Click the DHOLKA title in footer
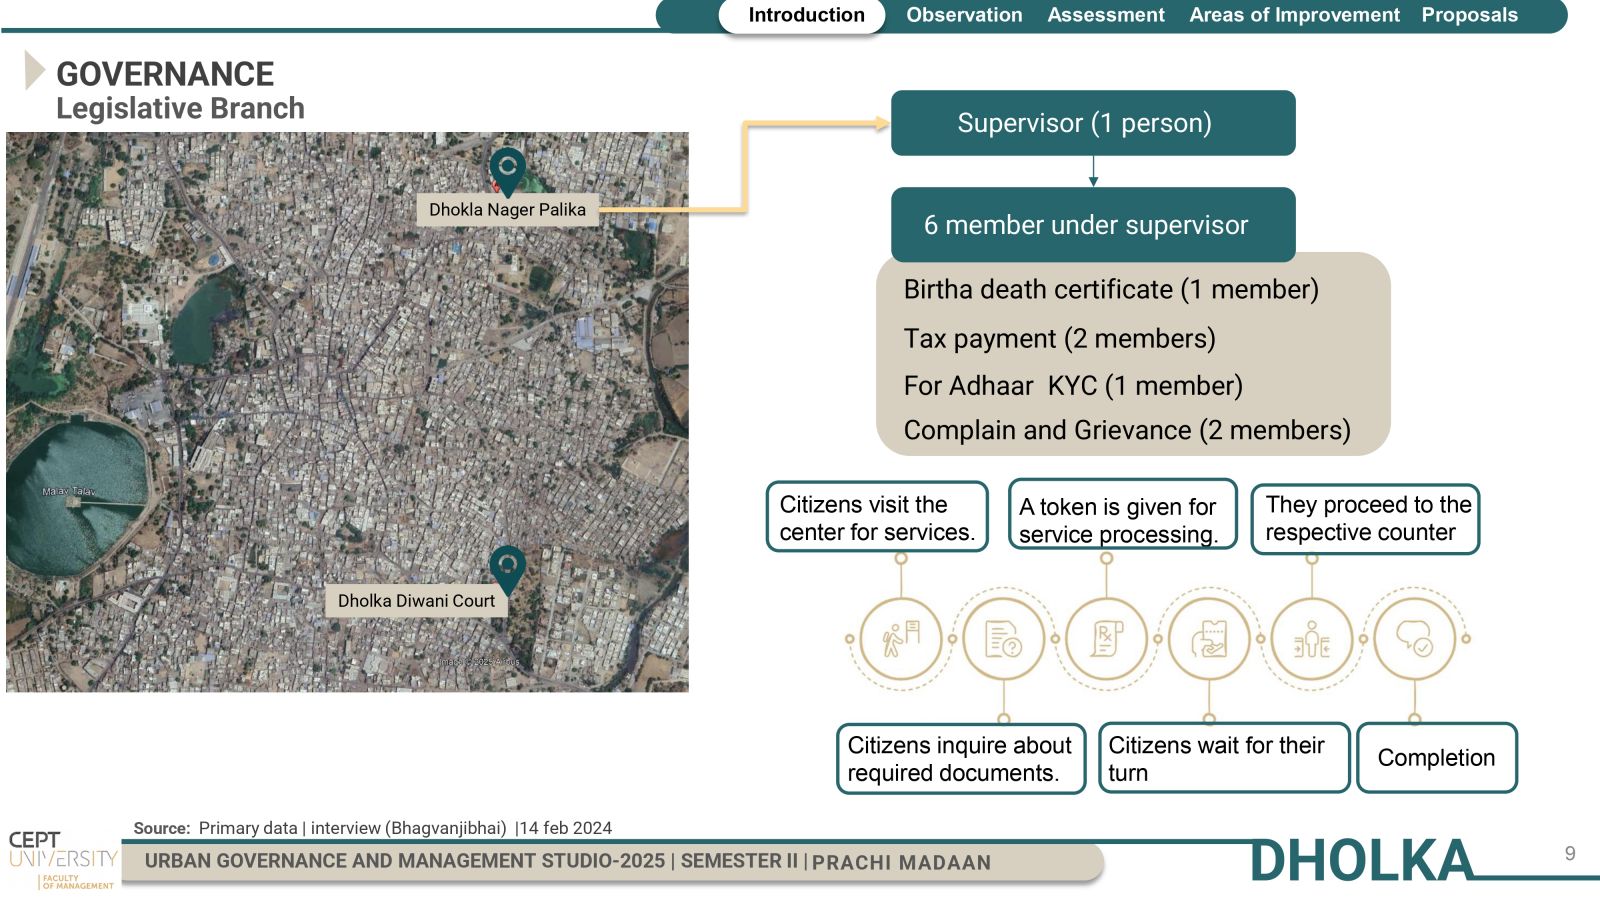Screen dimensions: 1600x900 tap(1362, 861)
